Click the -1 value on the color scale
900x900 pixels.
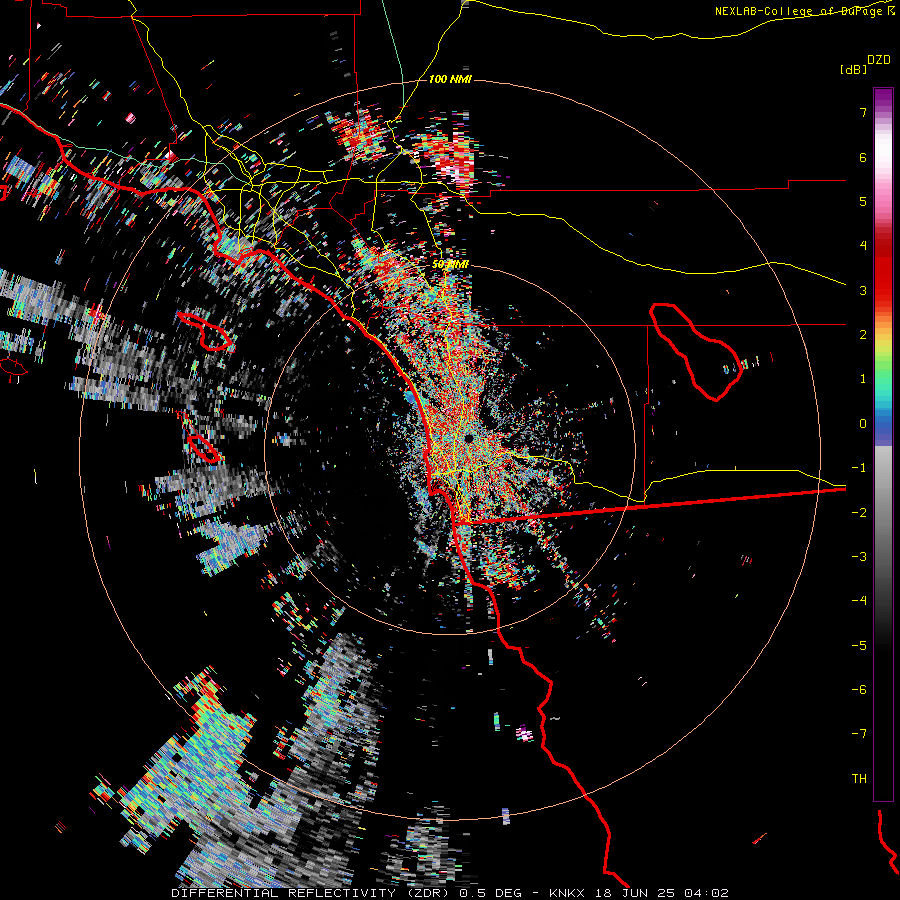(859, 468)
